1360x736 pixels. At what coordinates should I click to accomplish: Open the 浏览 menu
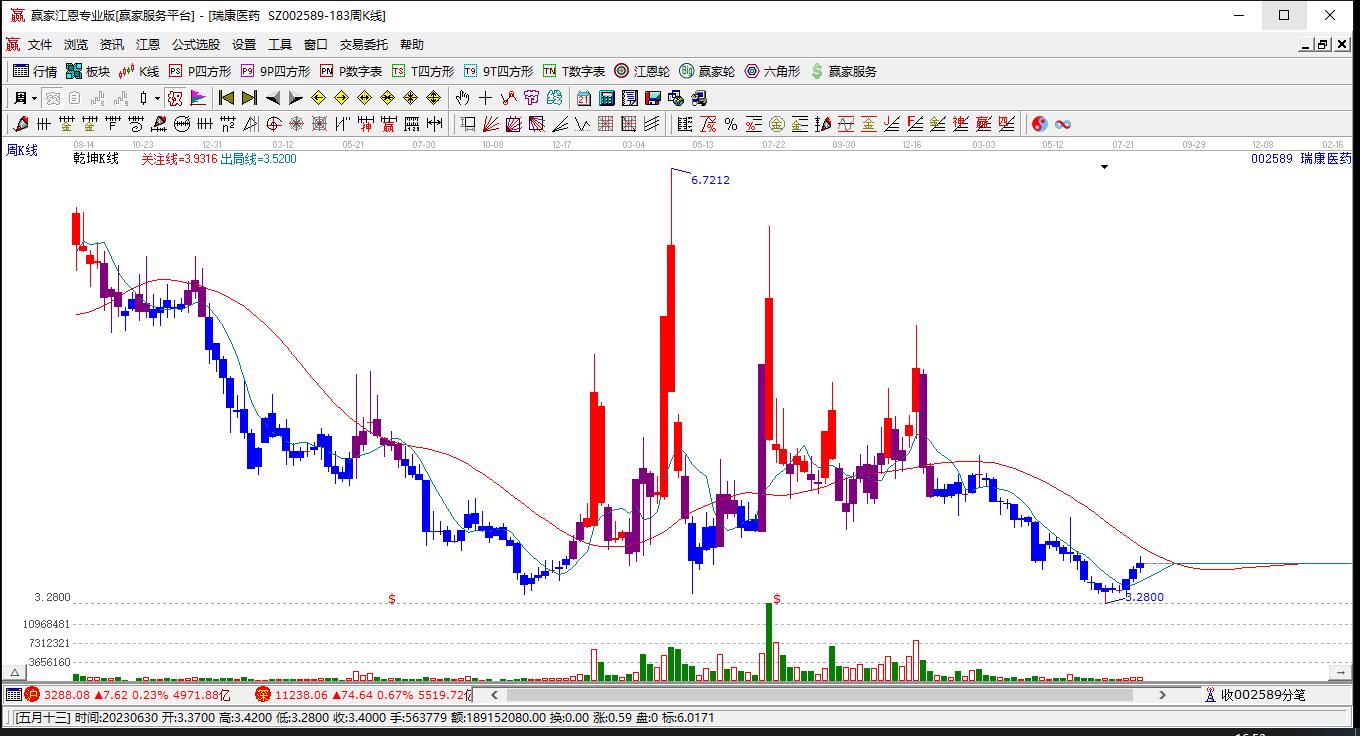pos(76,45)
